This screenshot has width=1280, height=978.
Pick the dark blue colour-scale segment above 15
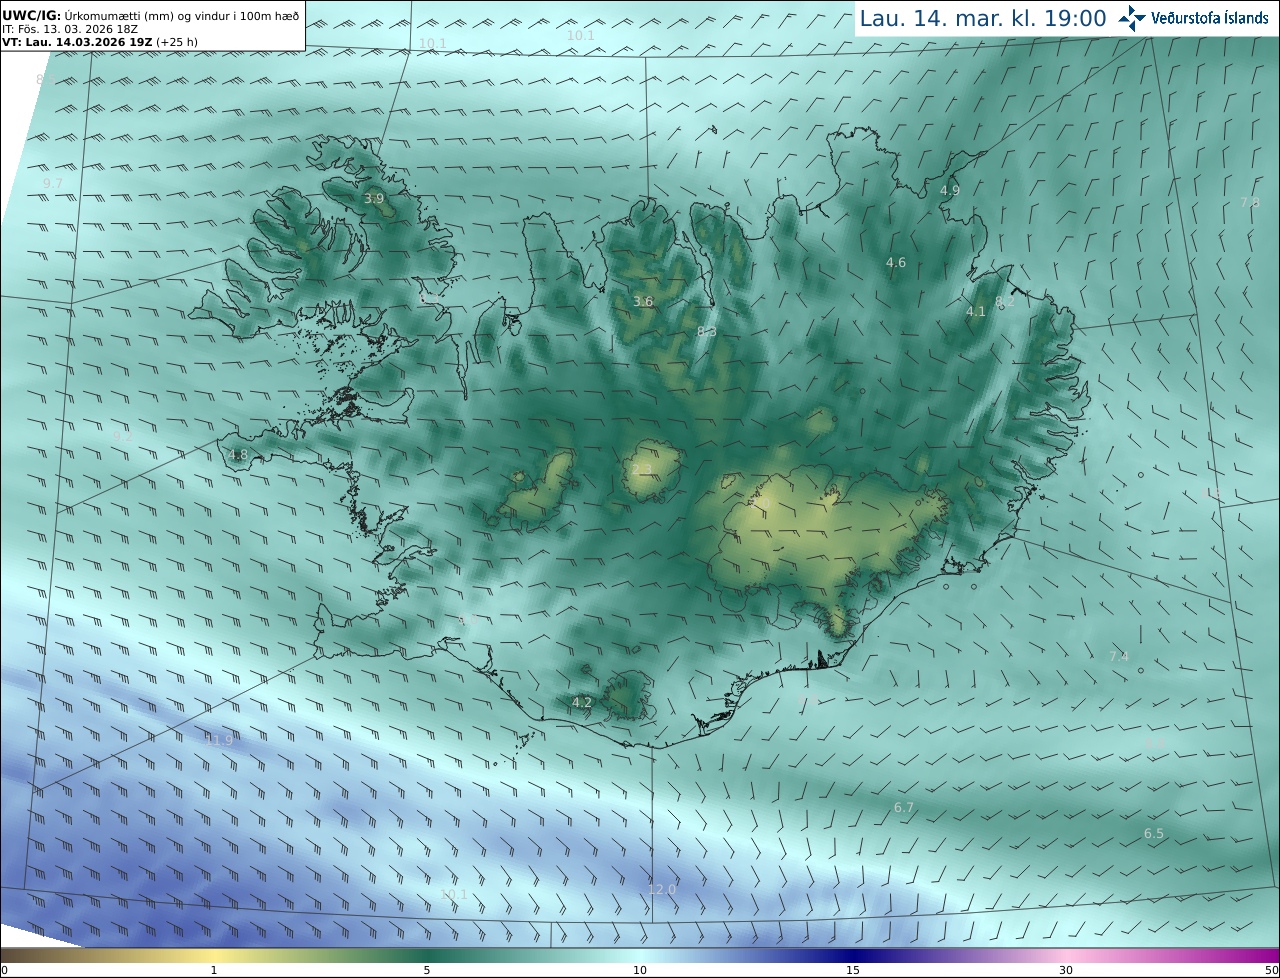tap(853, 955)
